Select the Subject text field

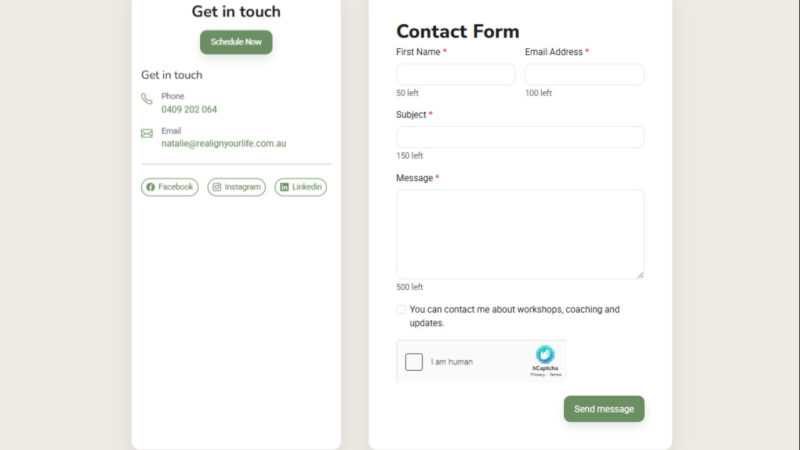click(520, 137)
